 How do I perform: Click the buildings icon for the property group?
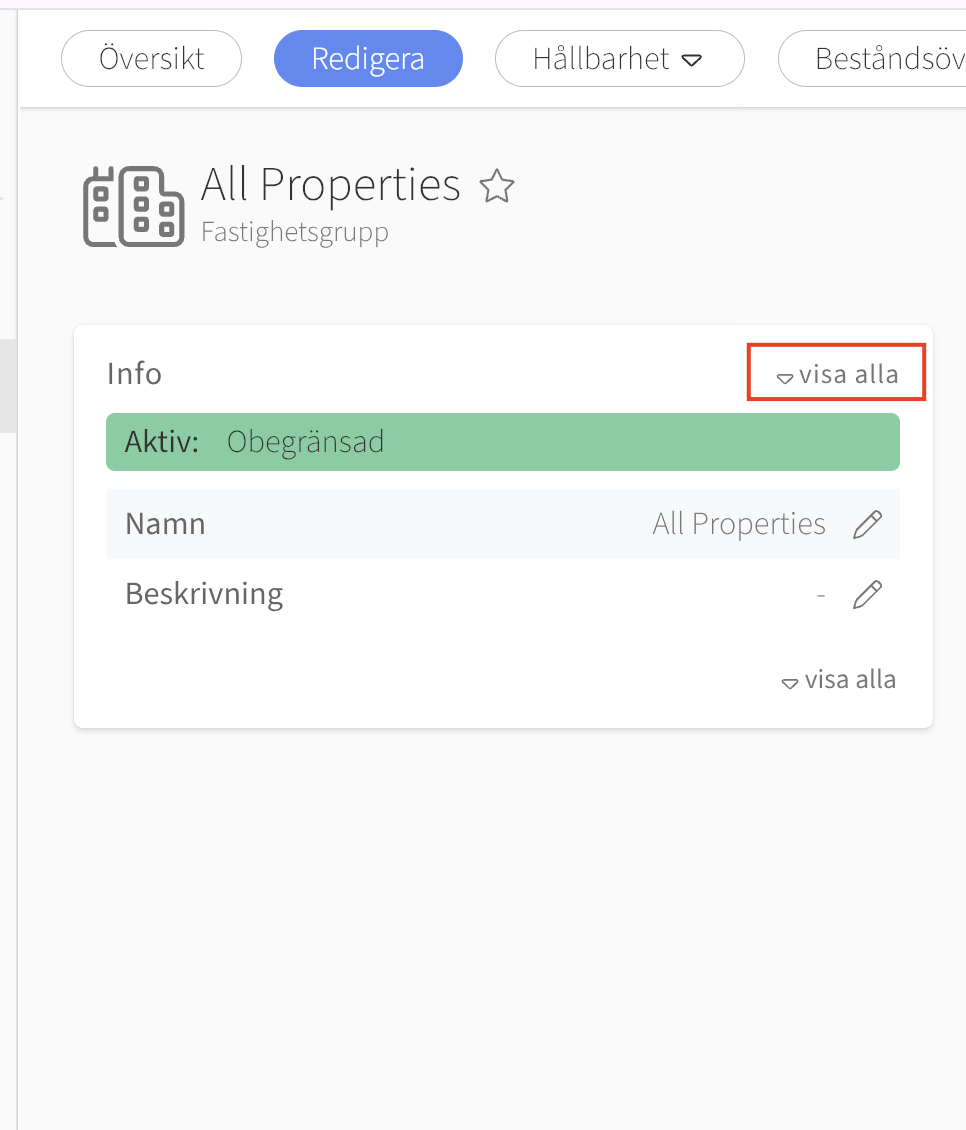pyautogui.click(x=133, y=206)
